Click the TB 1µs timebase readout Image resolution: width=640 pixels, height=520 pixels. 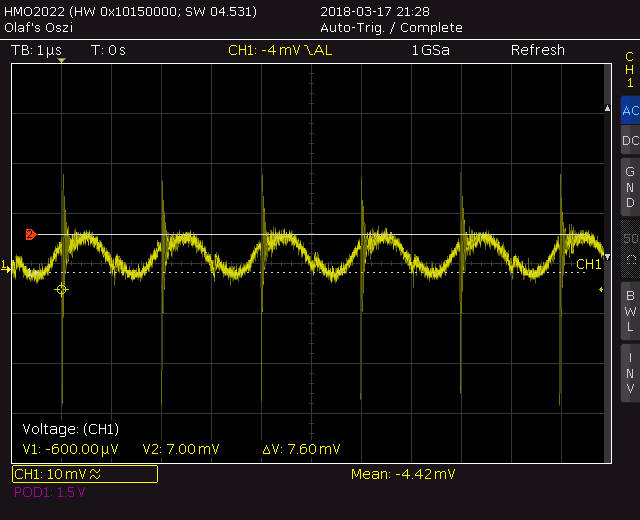point(36,50)
